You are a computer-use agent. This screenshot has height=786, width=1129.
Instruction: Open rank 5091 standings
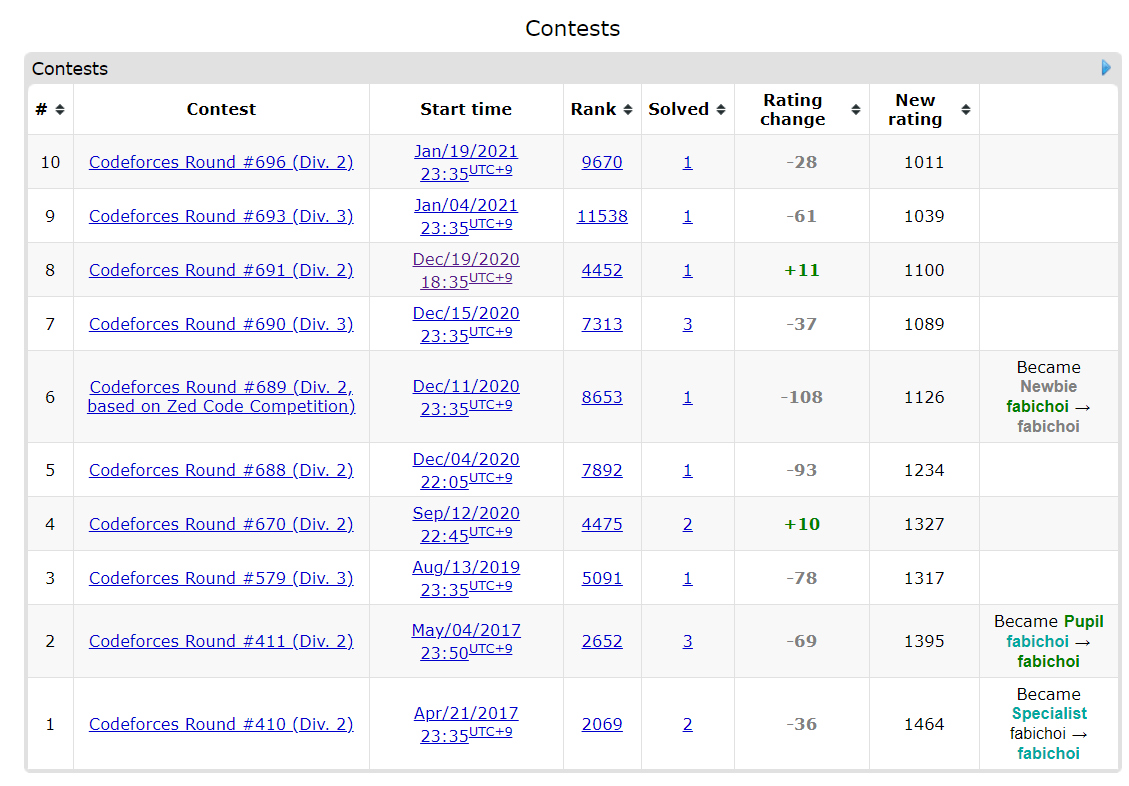tap(602, 578)
